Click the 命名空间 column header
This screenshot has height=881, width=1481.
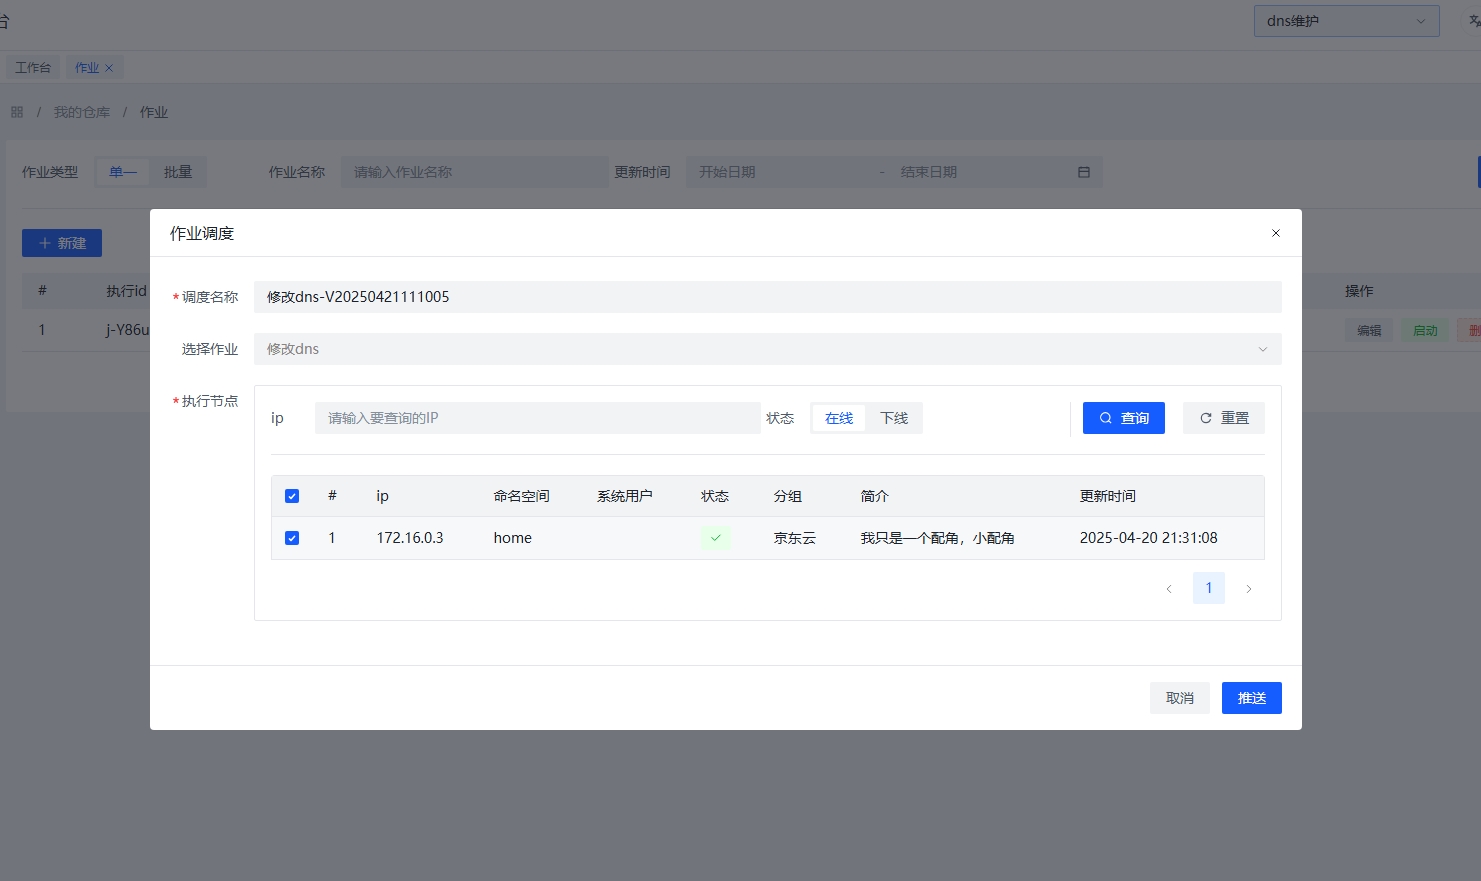point(521,496)
